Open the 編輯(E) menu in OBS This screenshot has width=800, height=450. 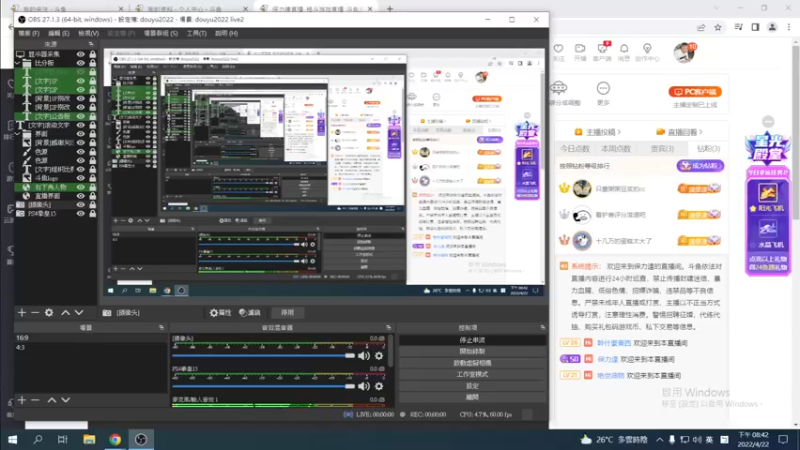coord(58,33)
